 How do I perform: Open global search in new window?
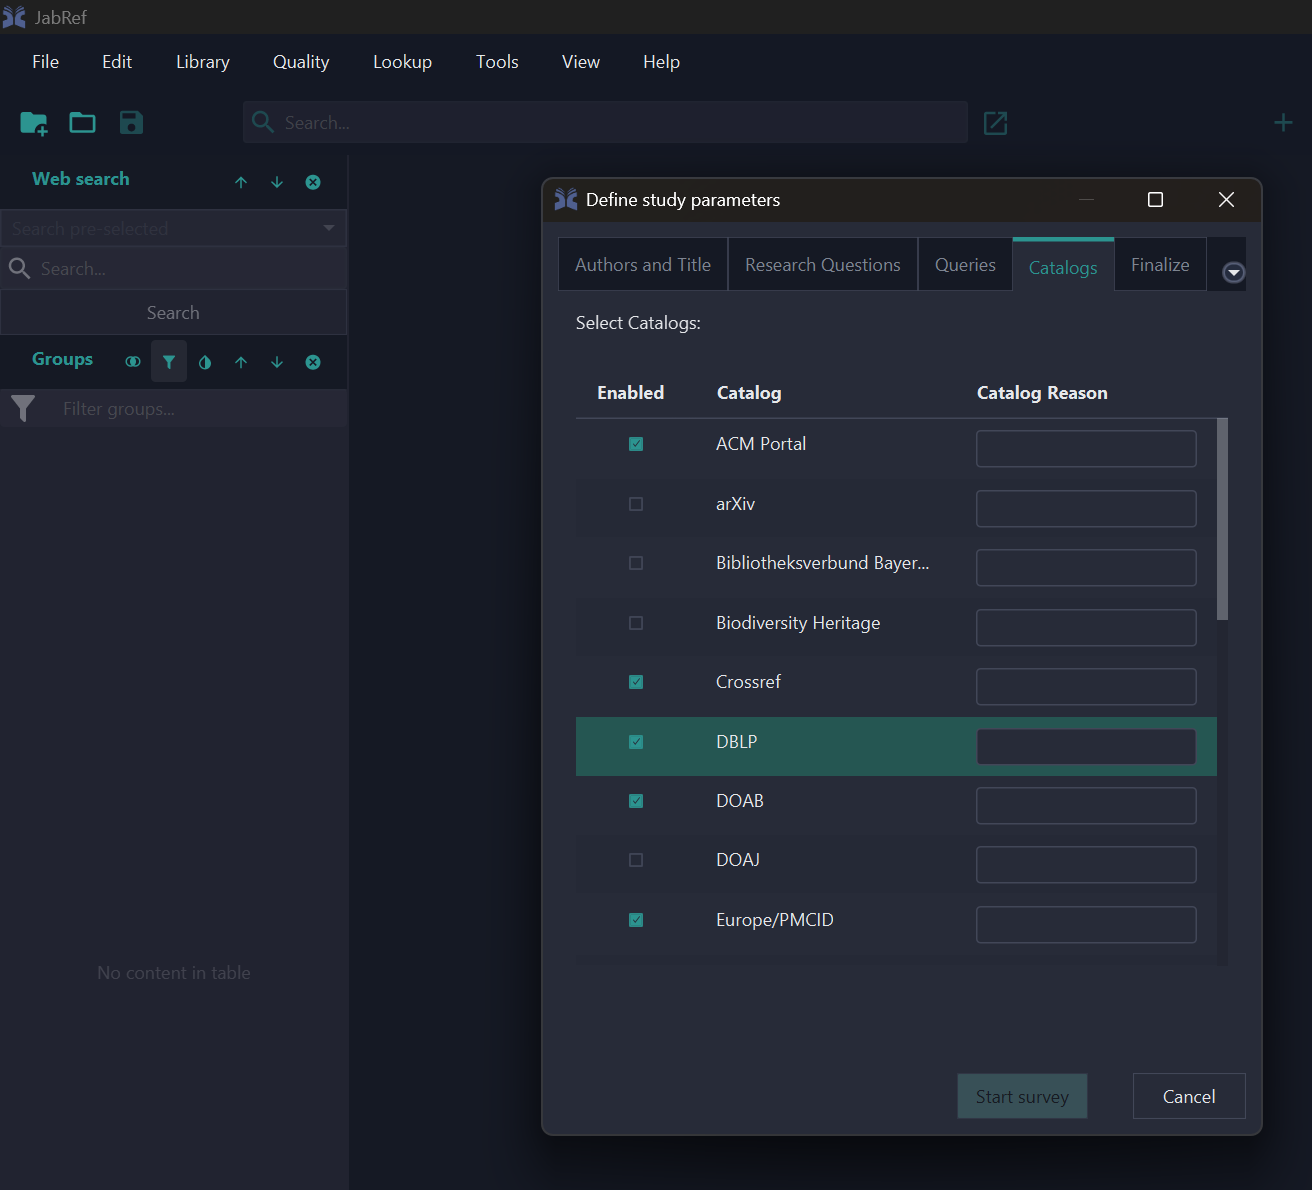pyautogui.click(x=995, y=123)
